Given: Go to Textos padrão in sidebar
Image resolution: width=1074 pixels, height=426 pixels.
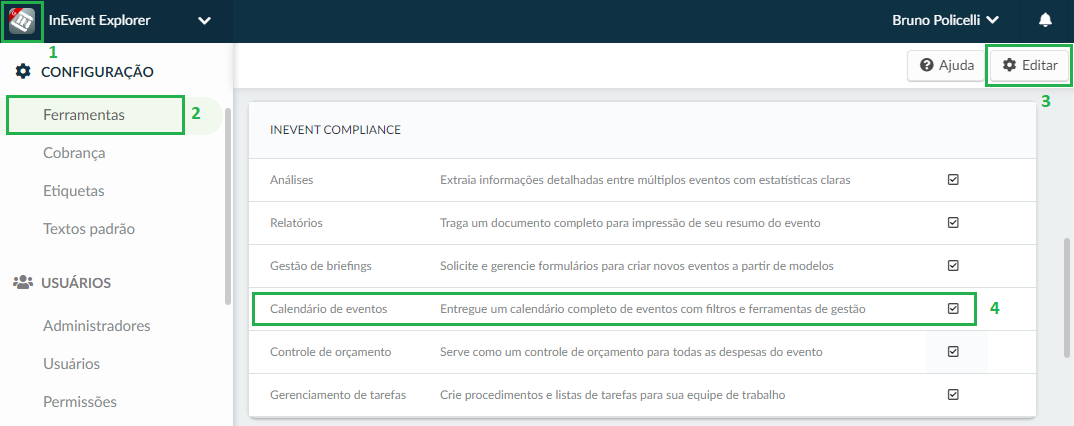Looking at the screenshot, I should (x=89, y=229).
